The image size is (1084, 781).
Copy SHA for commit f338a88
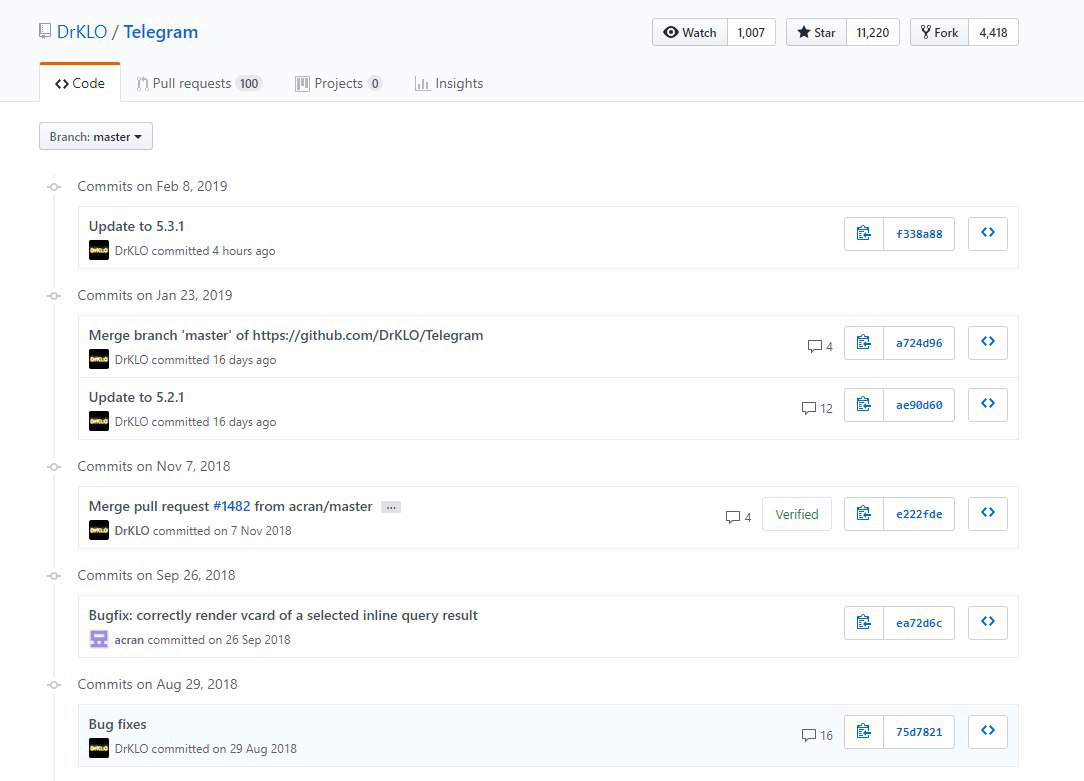864,234
